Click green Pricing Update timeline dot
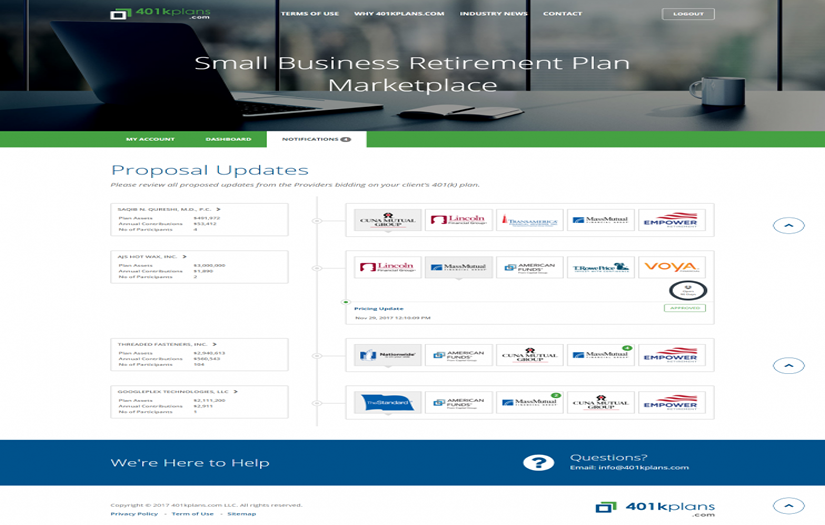 click(x=346, y=302)
